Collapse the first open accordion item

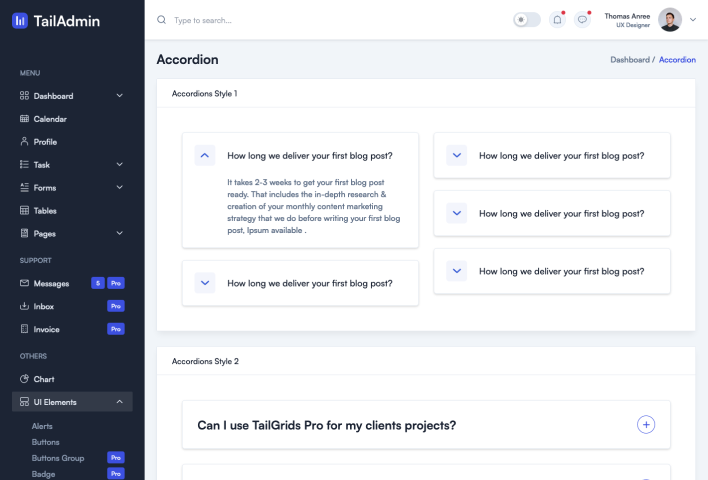204,155
